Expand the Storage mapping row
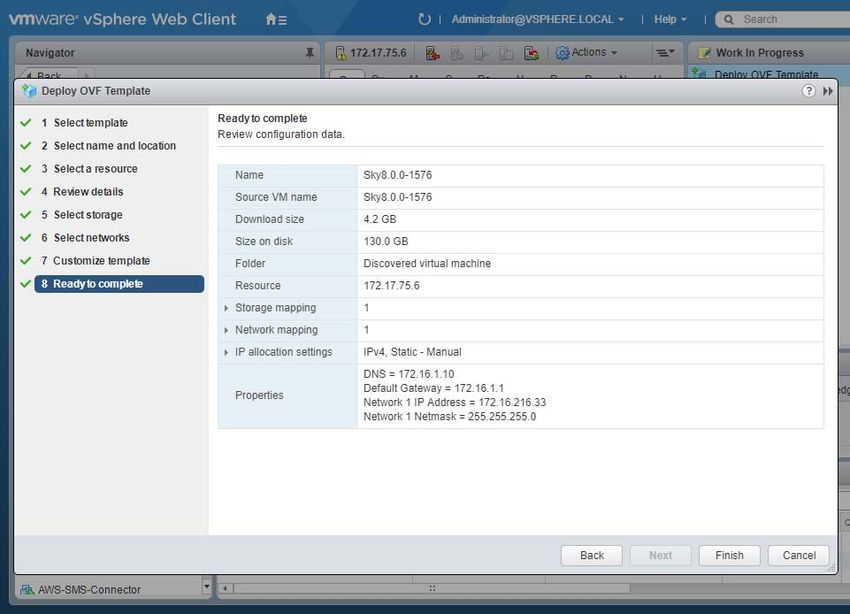This screenshot has width=850, height=614. [x=227, y=308]
